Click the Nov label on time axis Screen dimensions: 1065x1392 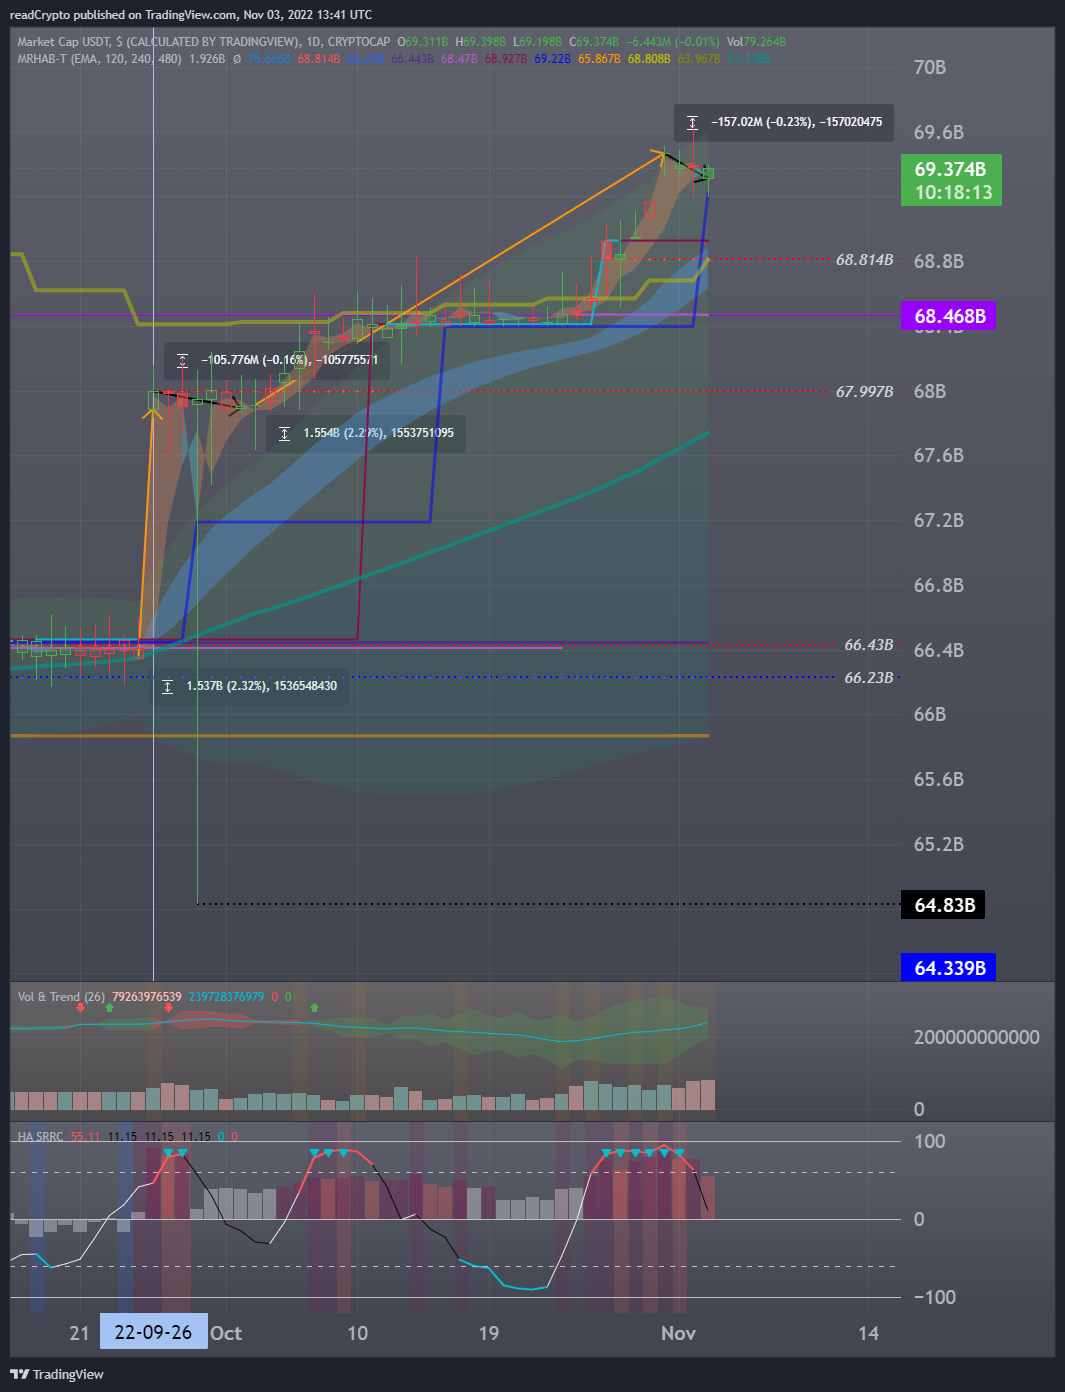click(x=678, y=1333)
